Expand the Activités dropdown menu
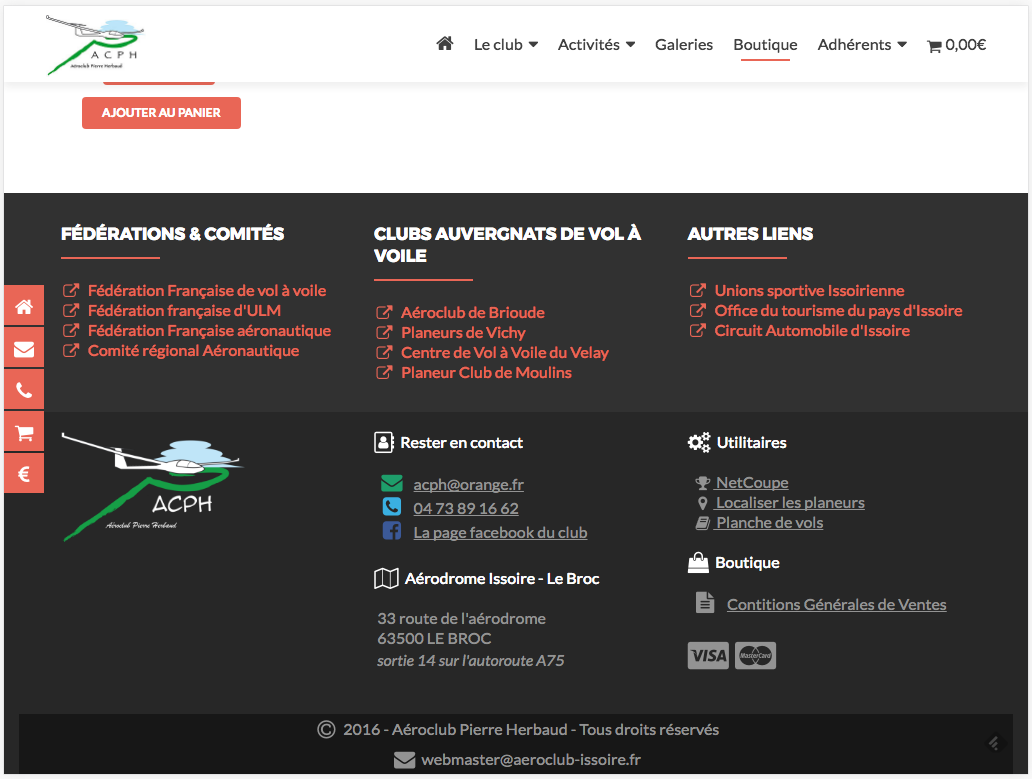 click(596, 45)
